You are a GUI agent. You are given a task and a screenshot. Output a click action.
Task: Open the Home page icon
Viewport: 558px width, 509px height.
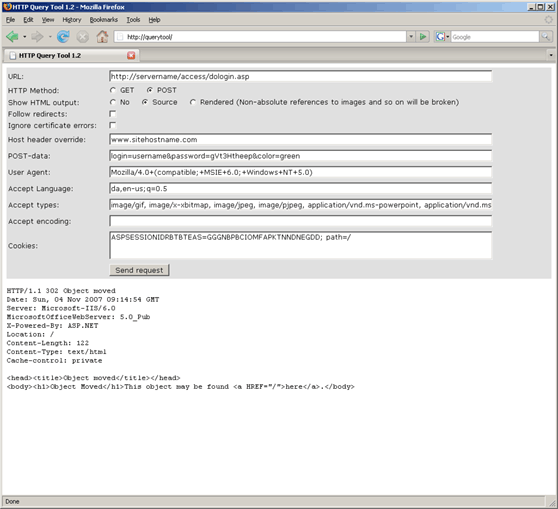point(102,36)
